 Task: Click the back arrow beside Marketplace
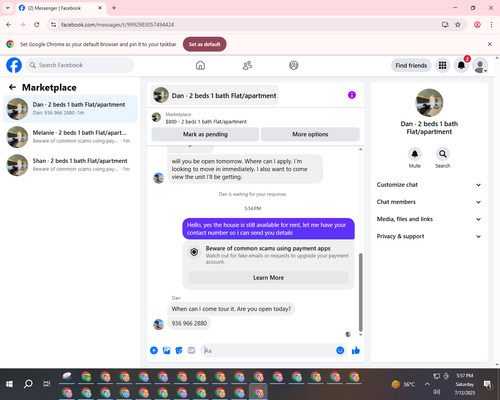[x=12, y=87]
